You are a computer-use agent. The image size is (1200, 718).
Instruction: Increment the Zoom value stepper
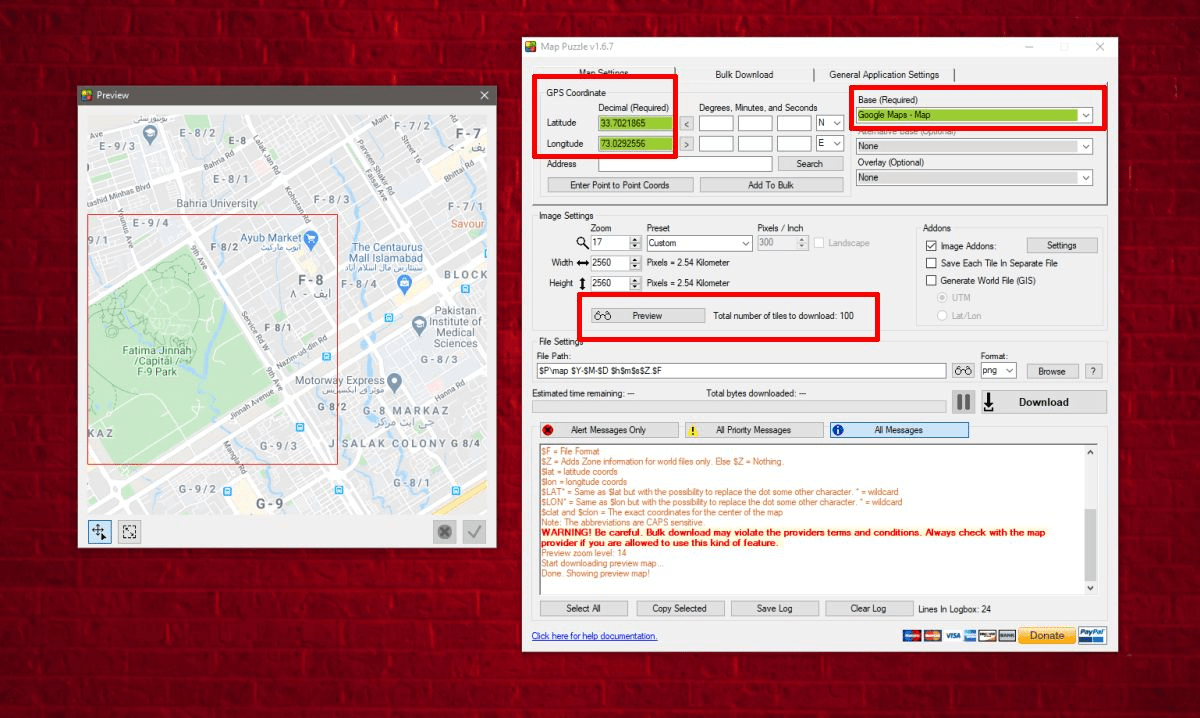click(x=635, y=238)
